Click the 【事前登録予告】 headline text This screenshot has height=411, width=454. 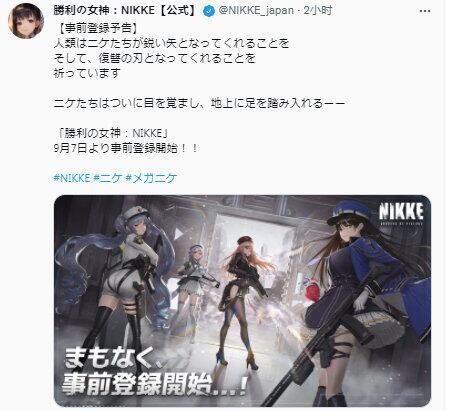[95, 28]
